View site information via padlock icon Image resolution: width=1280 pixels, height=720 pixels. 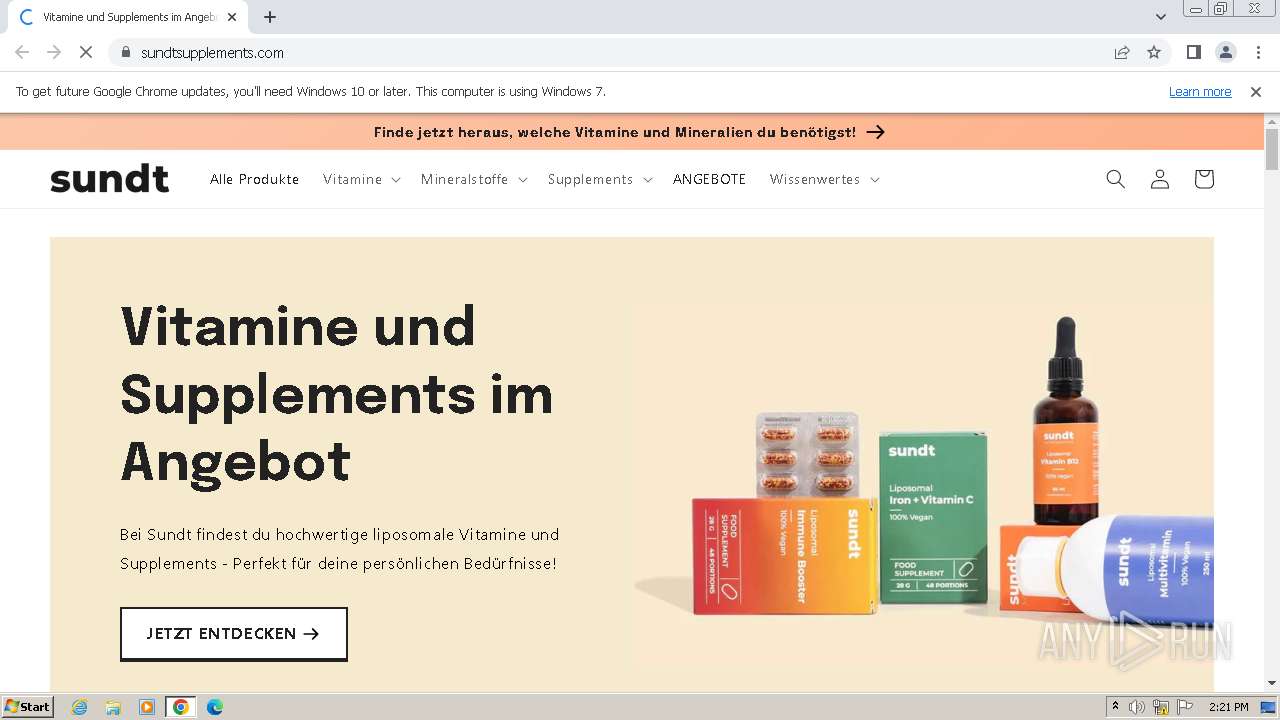tap(126, 52)
